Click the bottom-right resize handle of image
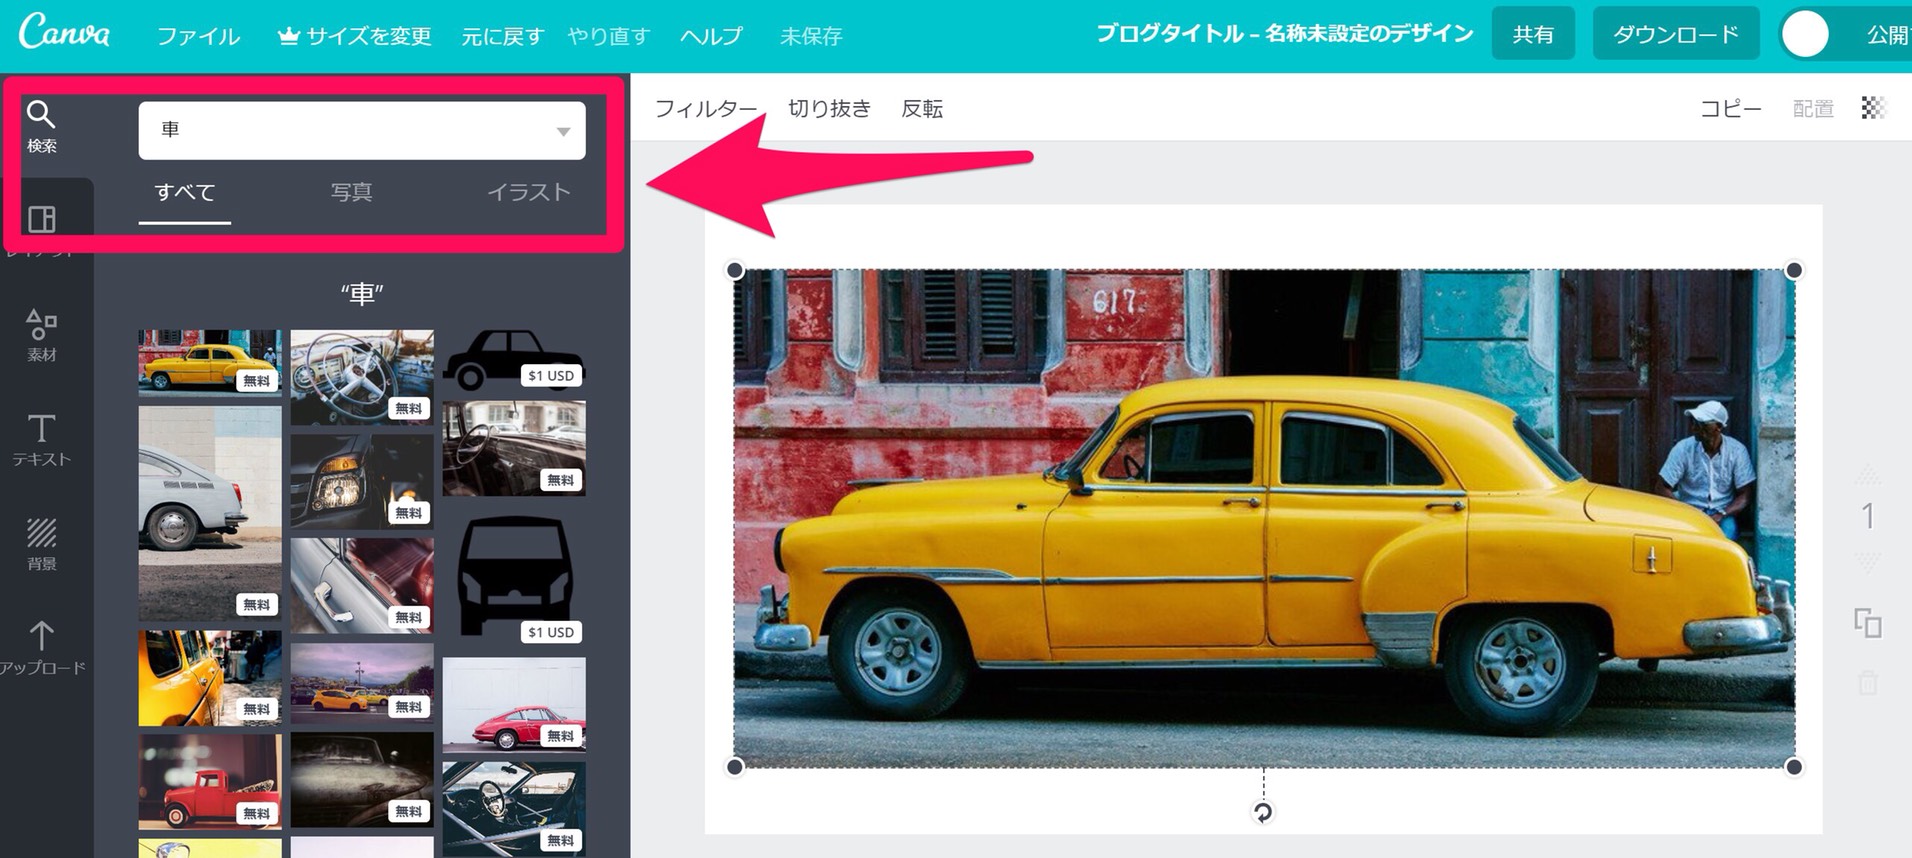This screenshot has width=1912, height=858. [x=1794, y=767]
